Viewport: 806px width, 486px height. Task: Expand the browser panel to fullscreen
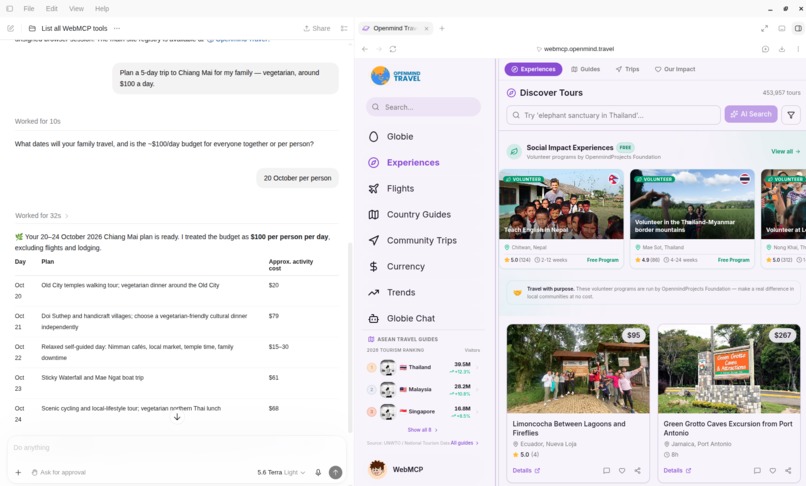click(764, 28)
